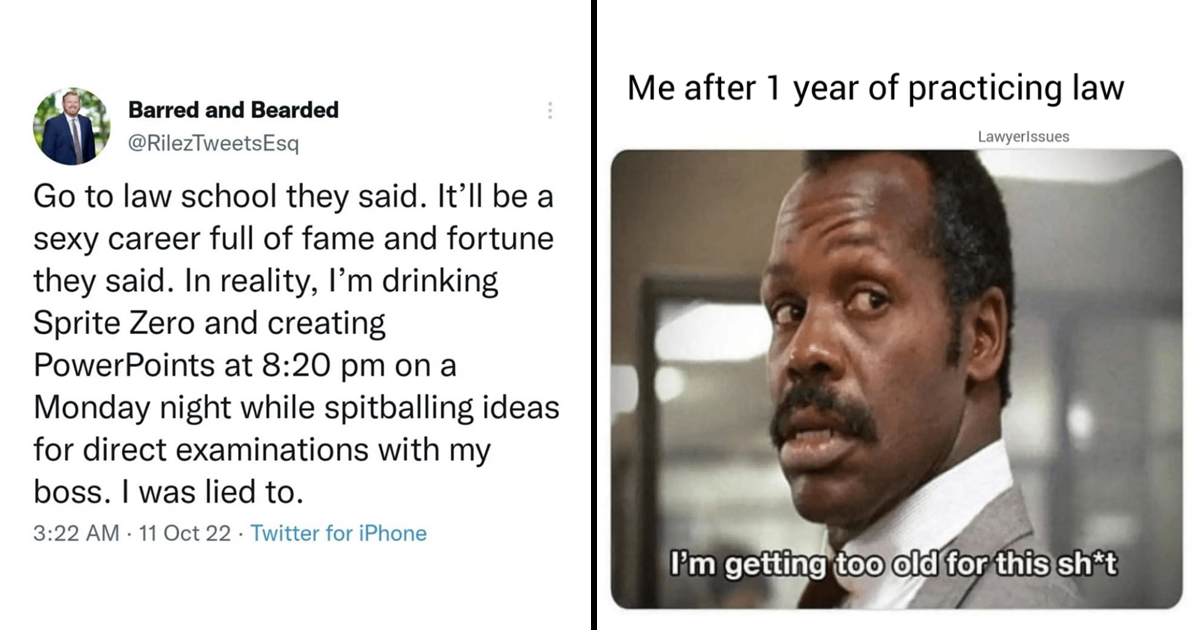1200x630 pixels.
Task: Open the Barred and Bearded profile name
Action: 233,110
